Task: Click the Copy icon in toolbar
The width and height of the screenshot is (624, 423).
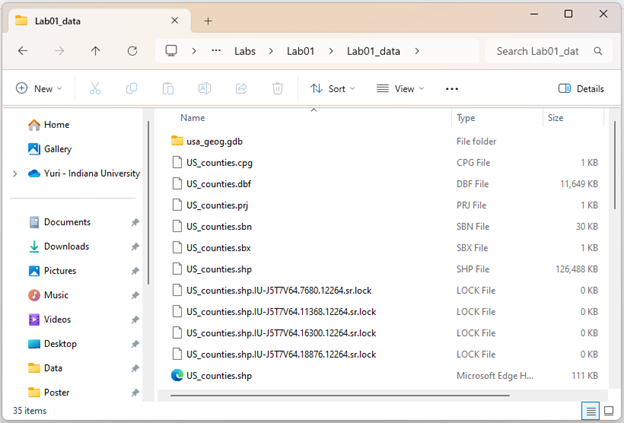Action: 131,88
